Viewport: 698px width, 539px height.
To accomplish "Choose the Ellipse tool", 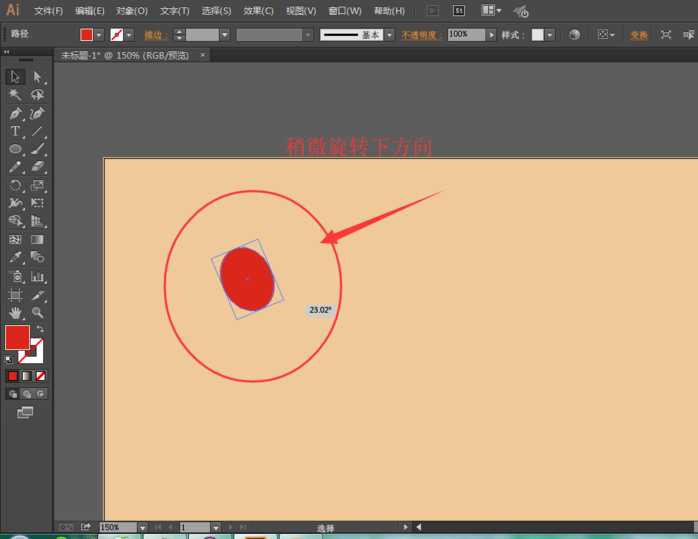I will pyautogui.click(x=15, y=149).
